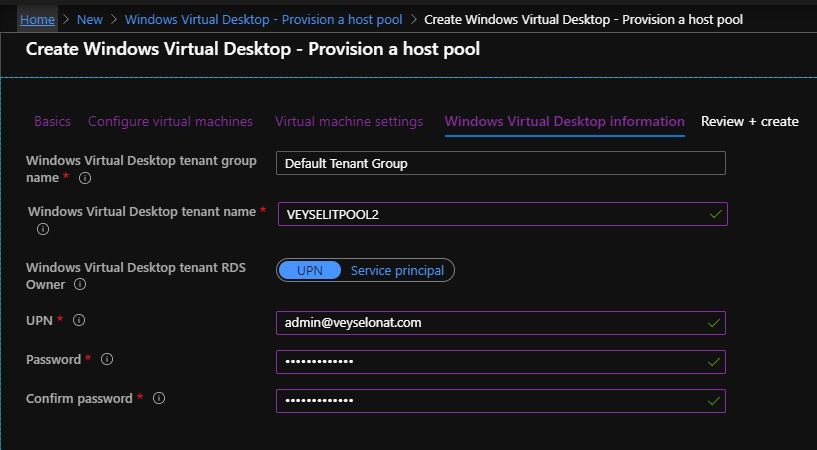
Task: Click info icon beside RDS Owner label
Action: (x=80, y=284)
